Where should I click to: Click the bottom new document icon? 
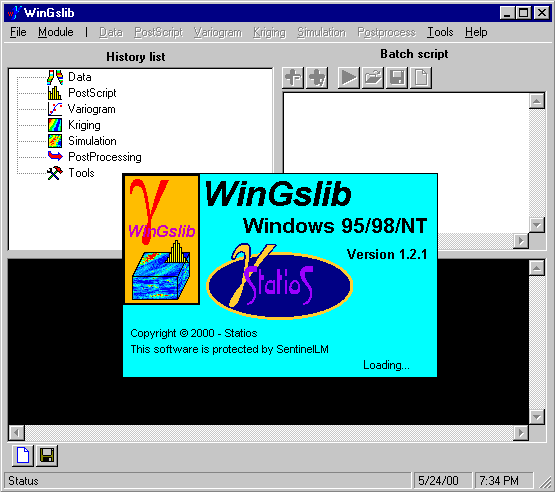pos(23,455)
